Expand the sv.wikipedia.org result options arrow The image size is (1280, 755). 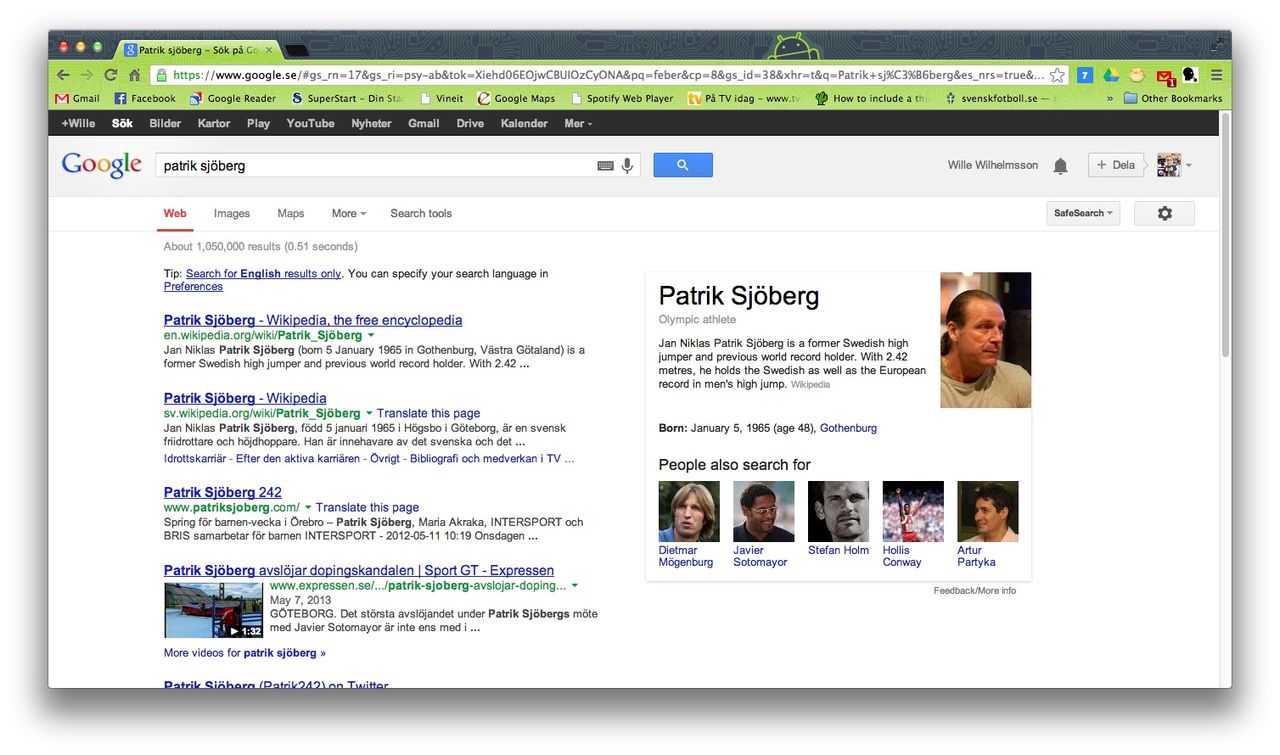click(x=369, y=413)
